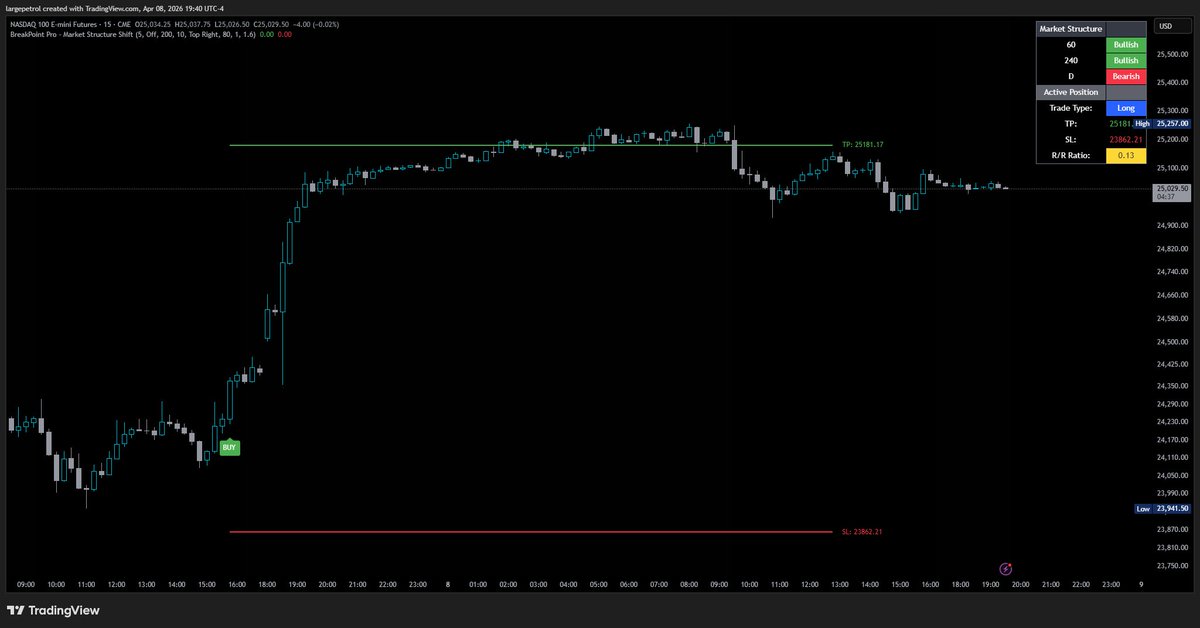
Task: Click the Market Structure table header
Action: [1070, 29]
